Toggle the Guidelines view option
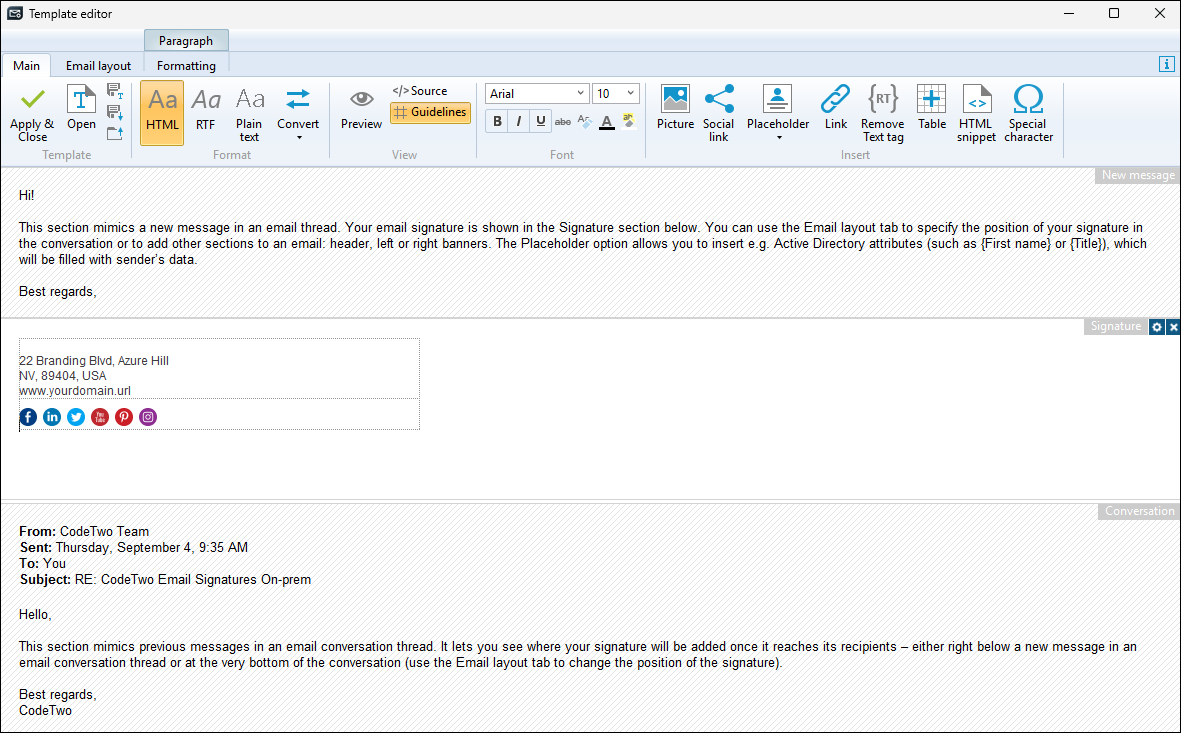 click(430, 113)
